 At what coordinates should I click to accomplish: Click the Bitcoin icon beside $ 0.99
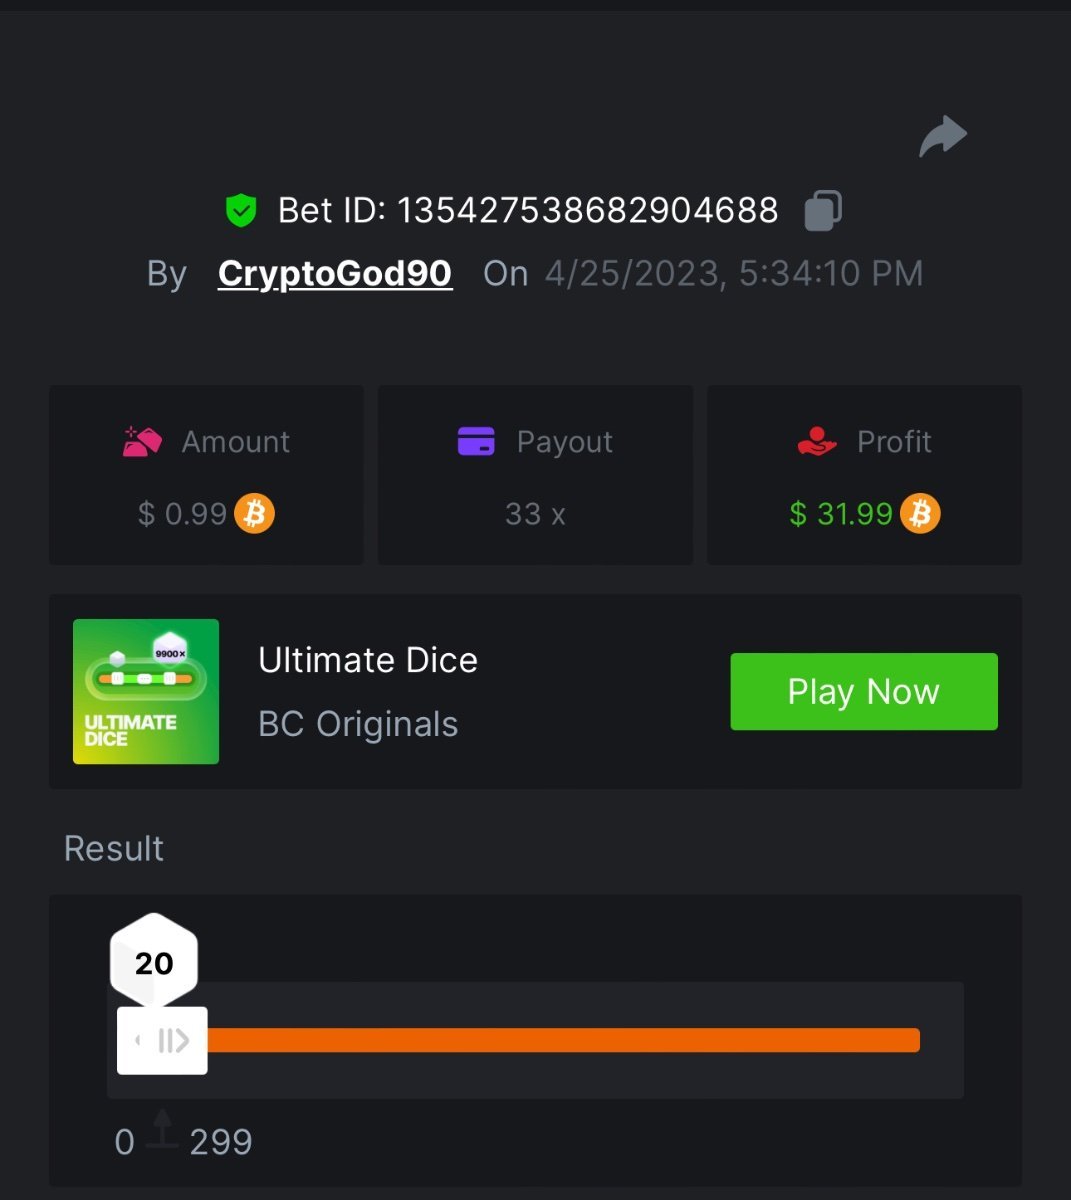tap(254, 513)
